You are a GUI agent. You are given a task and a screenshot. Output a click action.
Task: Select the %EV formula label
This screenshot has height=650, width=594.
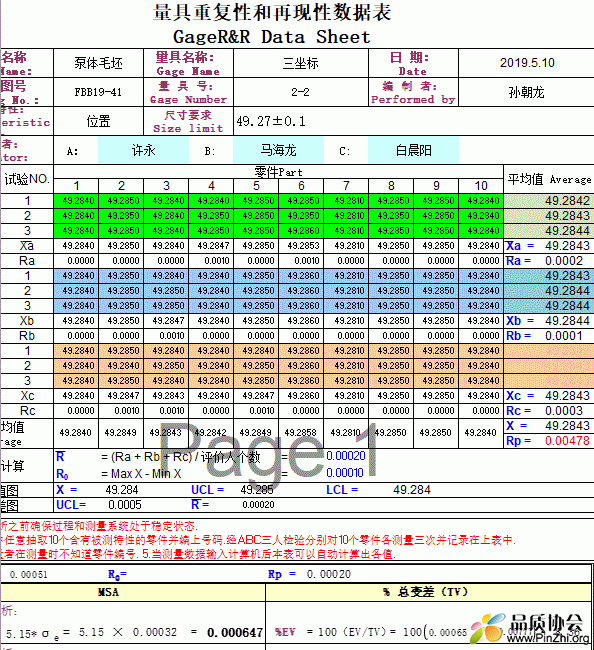click(x=285, y=632)
